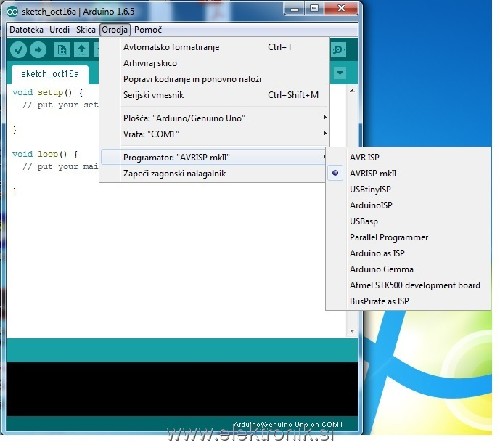Click the Open sketch up-arrow icon

(x=81, y=50)
